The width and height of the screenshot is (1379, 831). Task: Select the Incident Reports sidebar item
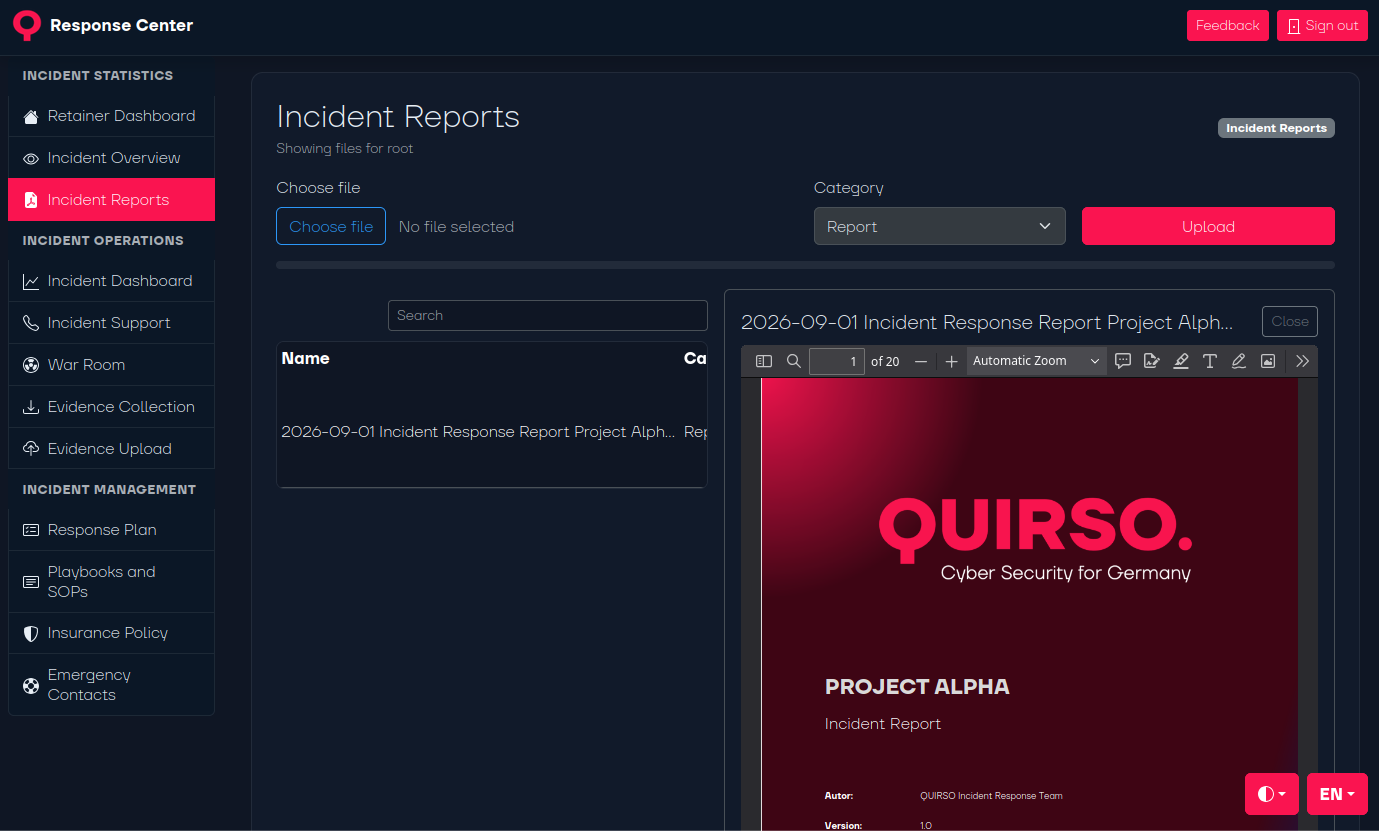coord(111,200)
